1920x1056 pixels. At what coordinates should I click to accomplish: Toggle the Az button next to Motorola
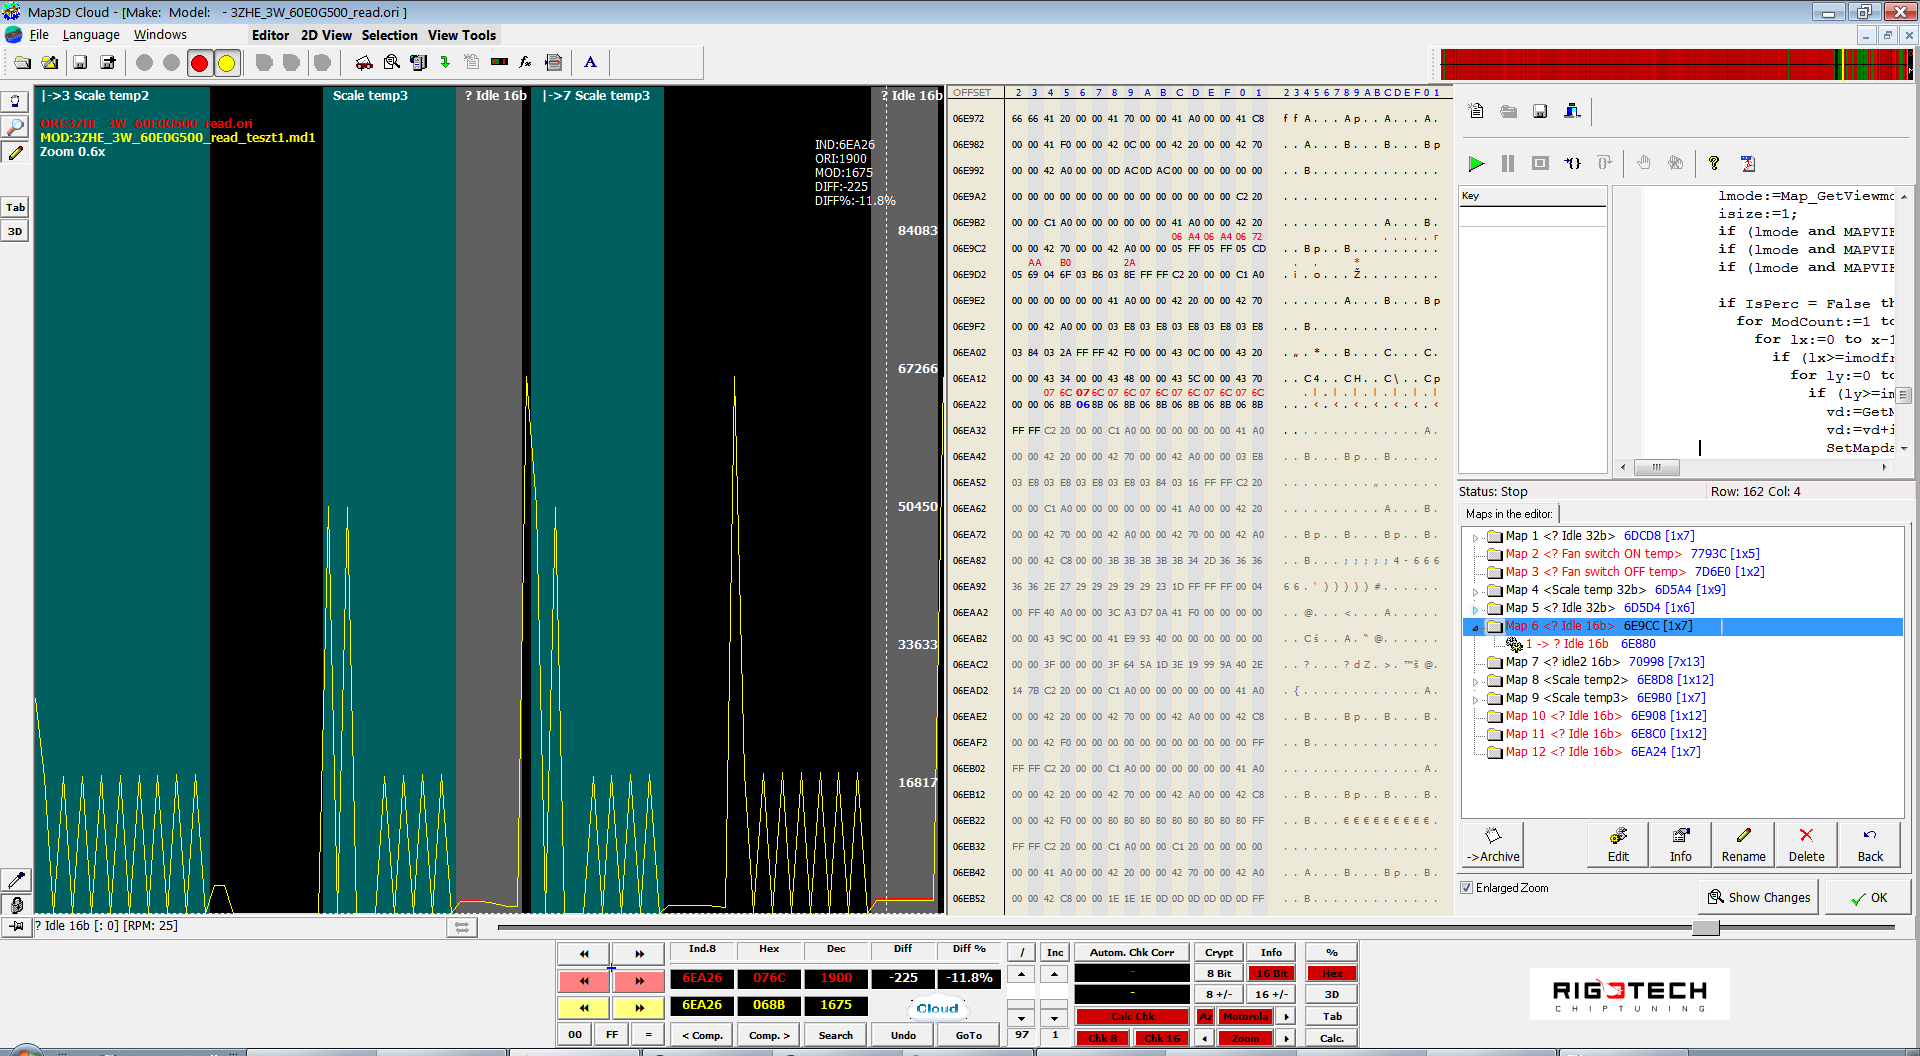click(x=1205, y=1016)
